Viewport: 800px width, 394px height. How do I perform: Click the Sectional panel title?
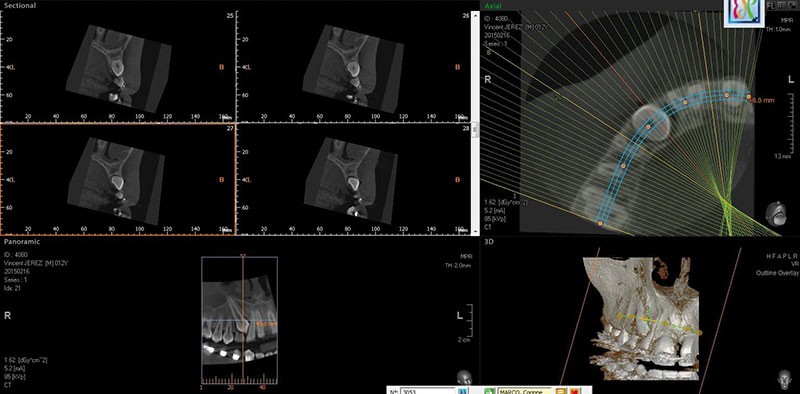[20, 6]
